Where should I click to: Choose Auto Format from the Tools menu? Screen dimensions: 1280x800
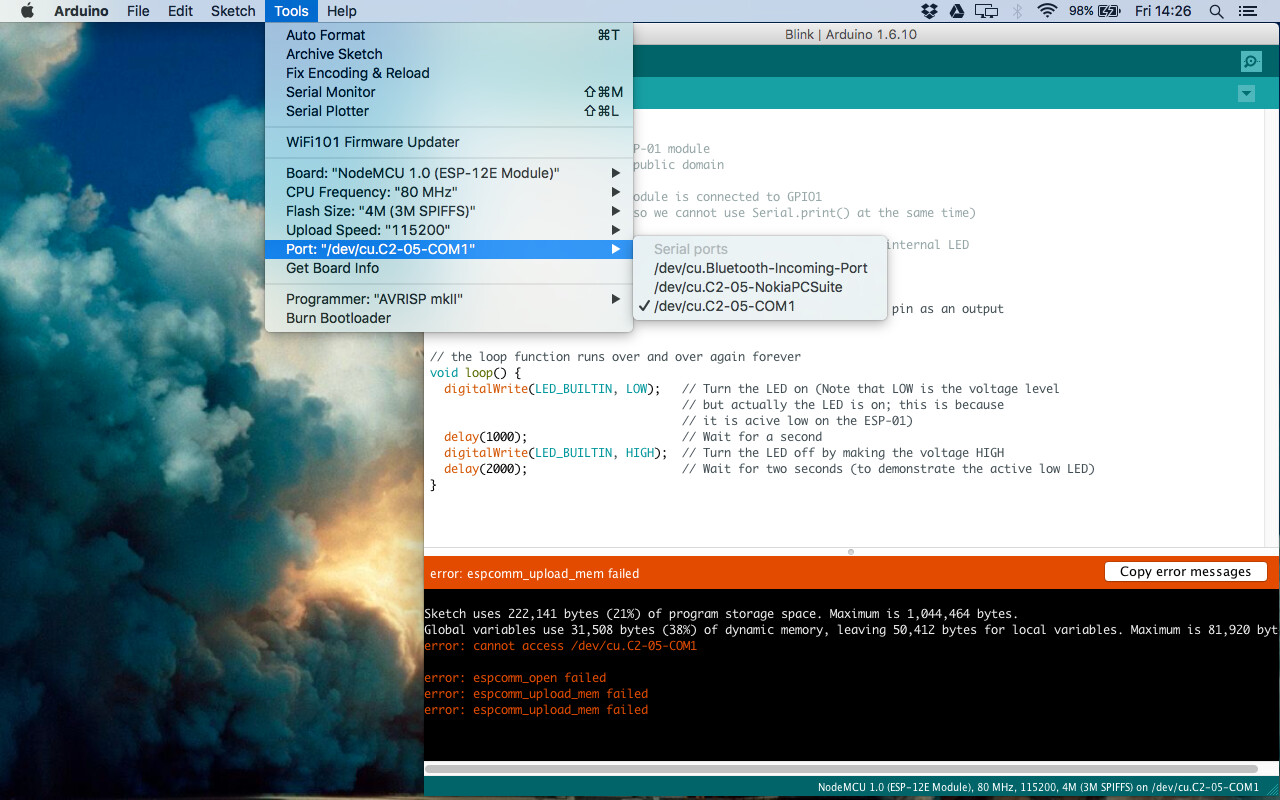coord(326,34)
